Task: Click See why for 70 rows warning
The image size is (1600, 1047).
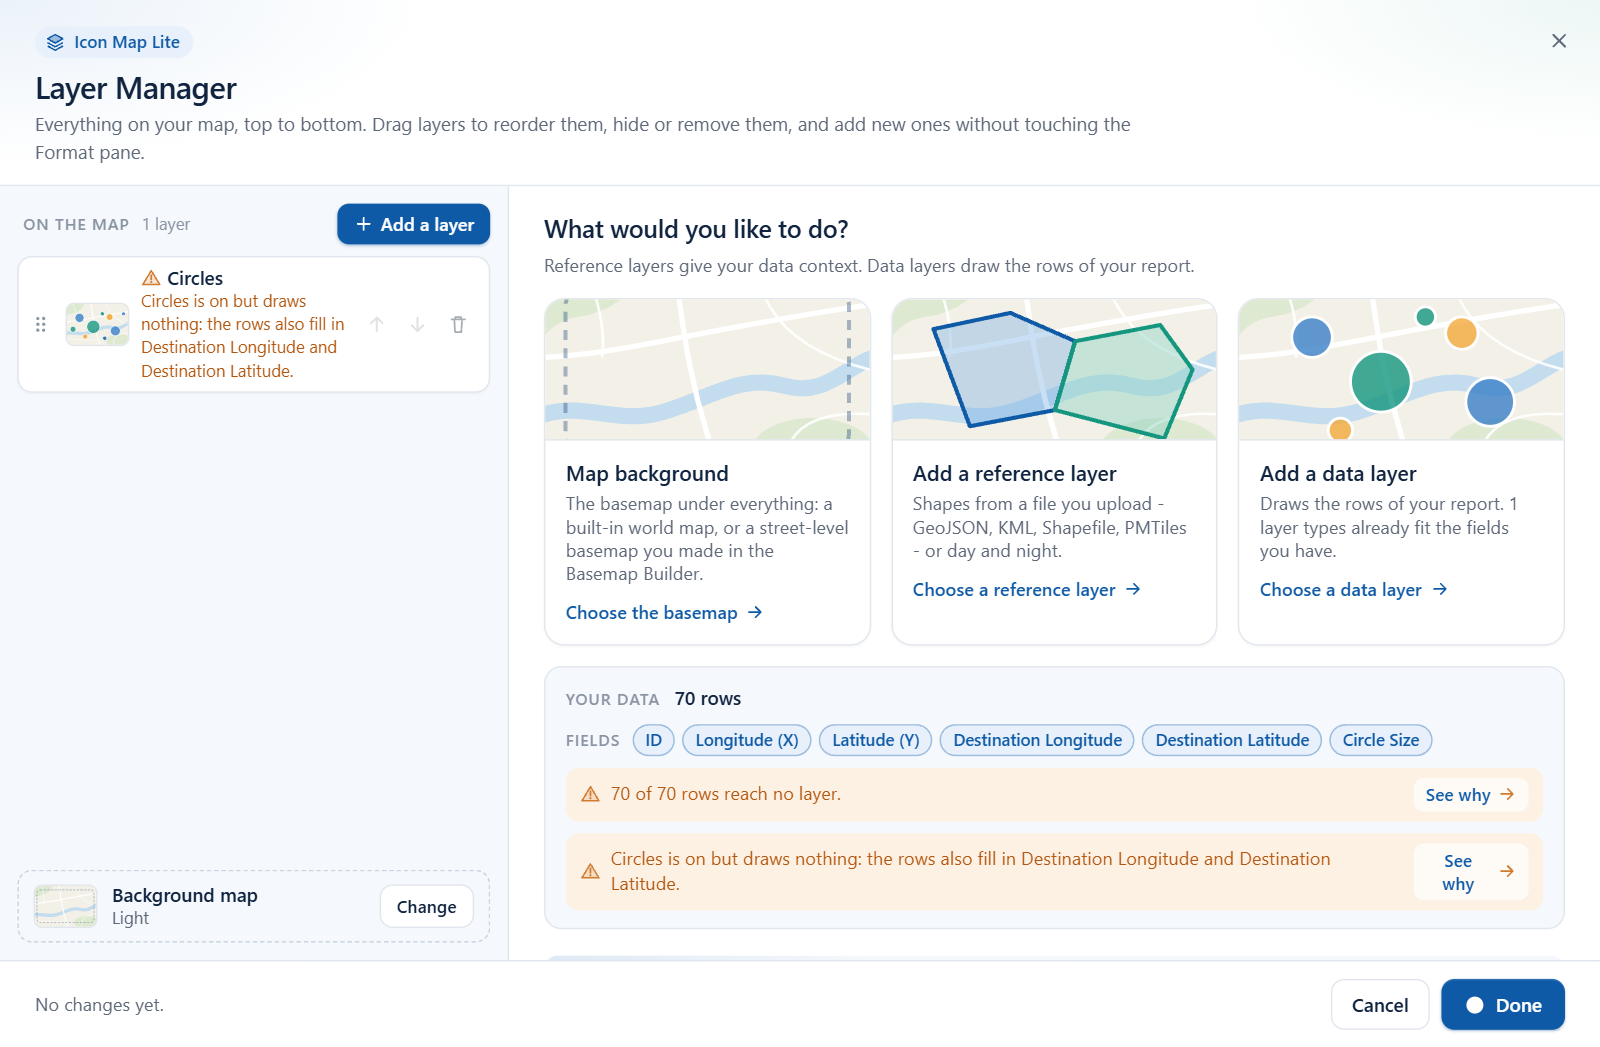Action: 1470,795
